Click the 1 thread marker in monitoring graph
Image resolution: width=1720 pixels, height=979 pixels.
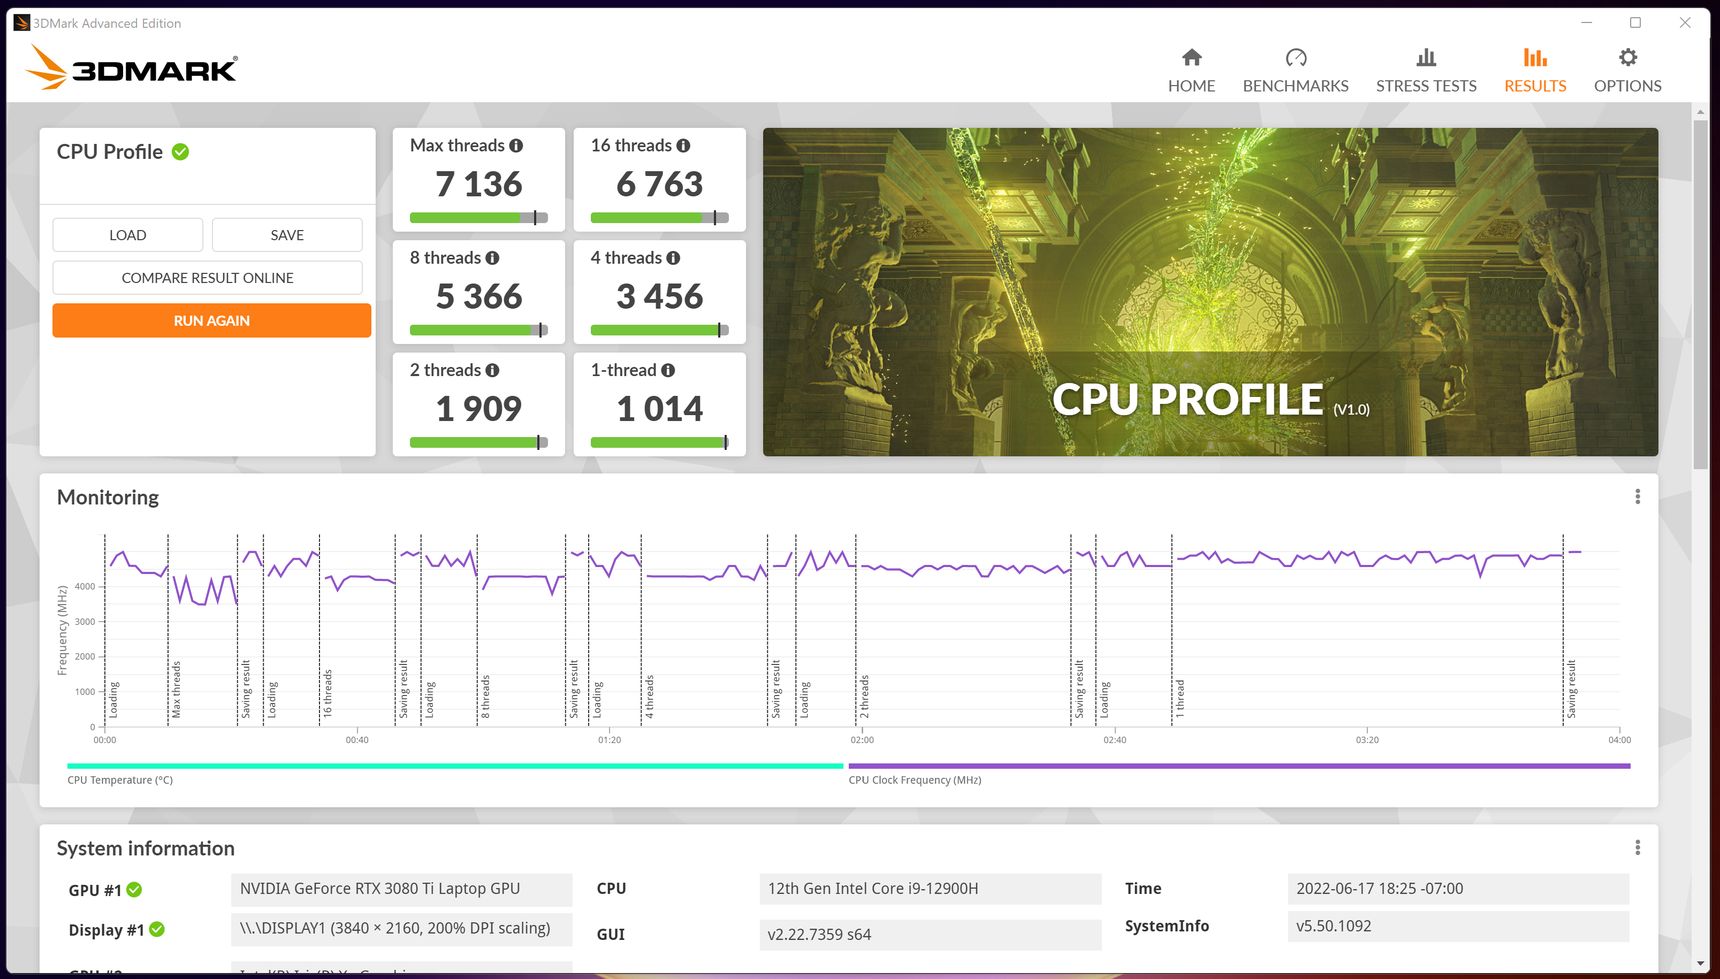tap(1180, 699)
